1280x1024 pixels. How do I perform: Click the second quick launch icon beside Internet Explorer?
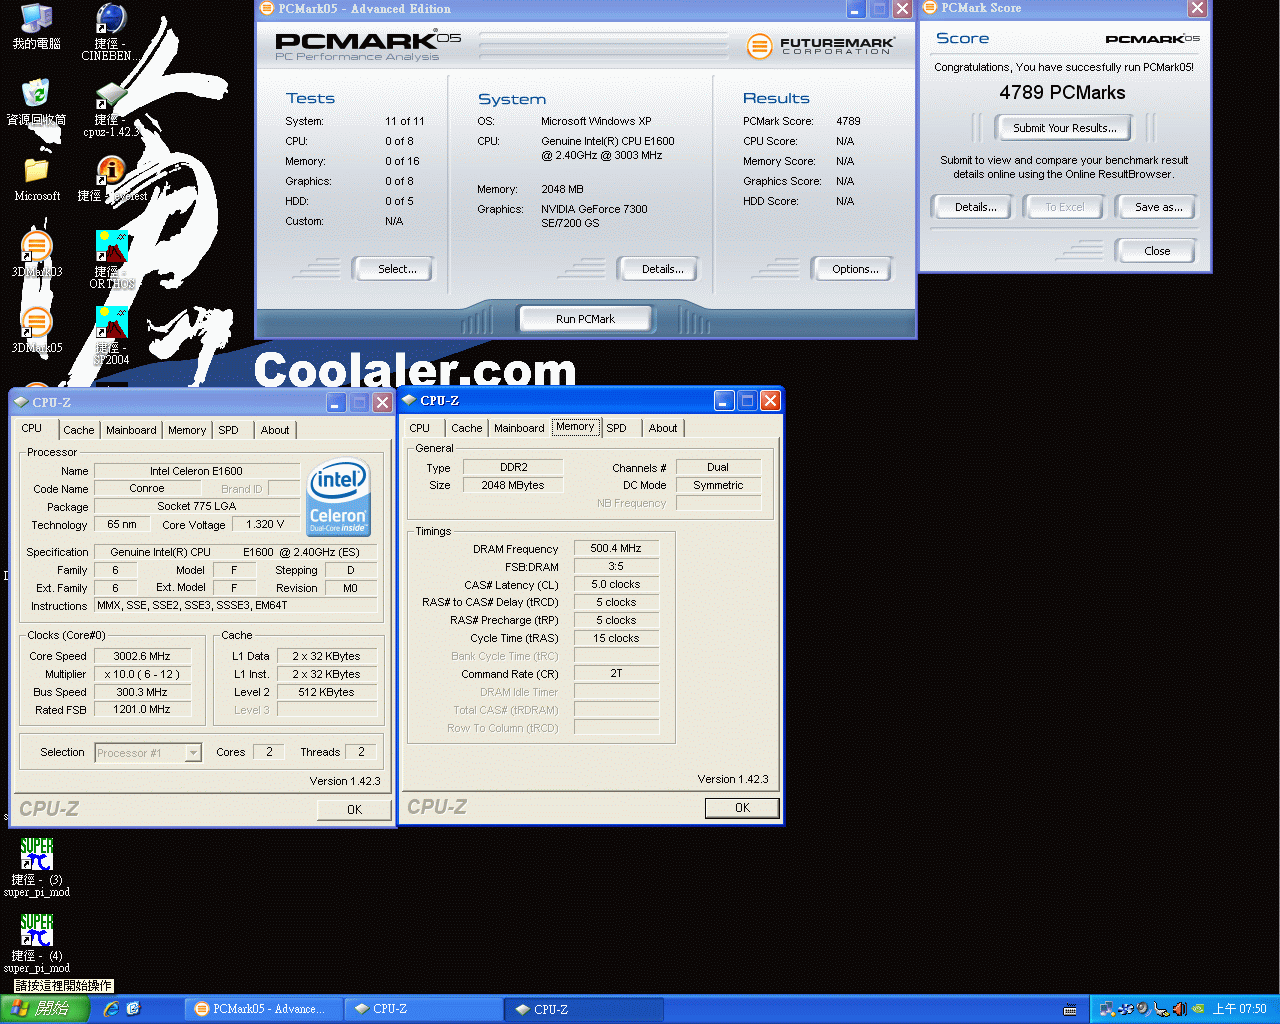(x=133, y=1009)
